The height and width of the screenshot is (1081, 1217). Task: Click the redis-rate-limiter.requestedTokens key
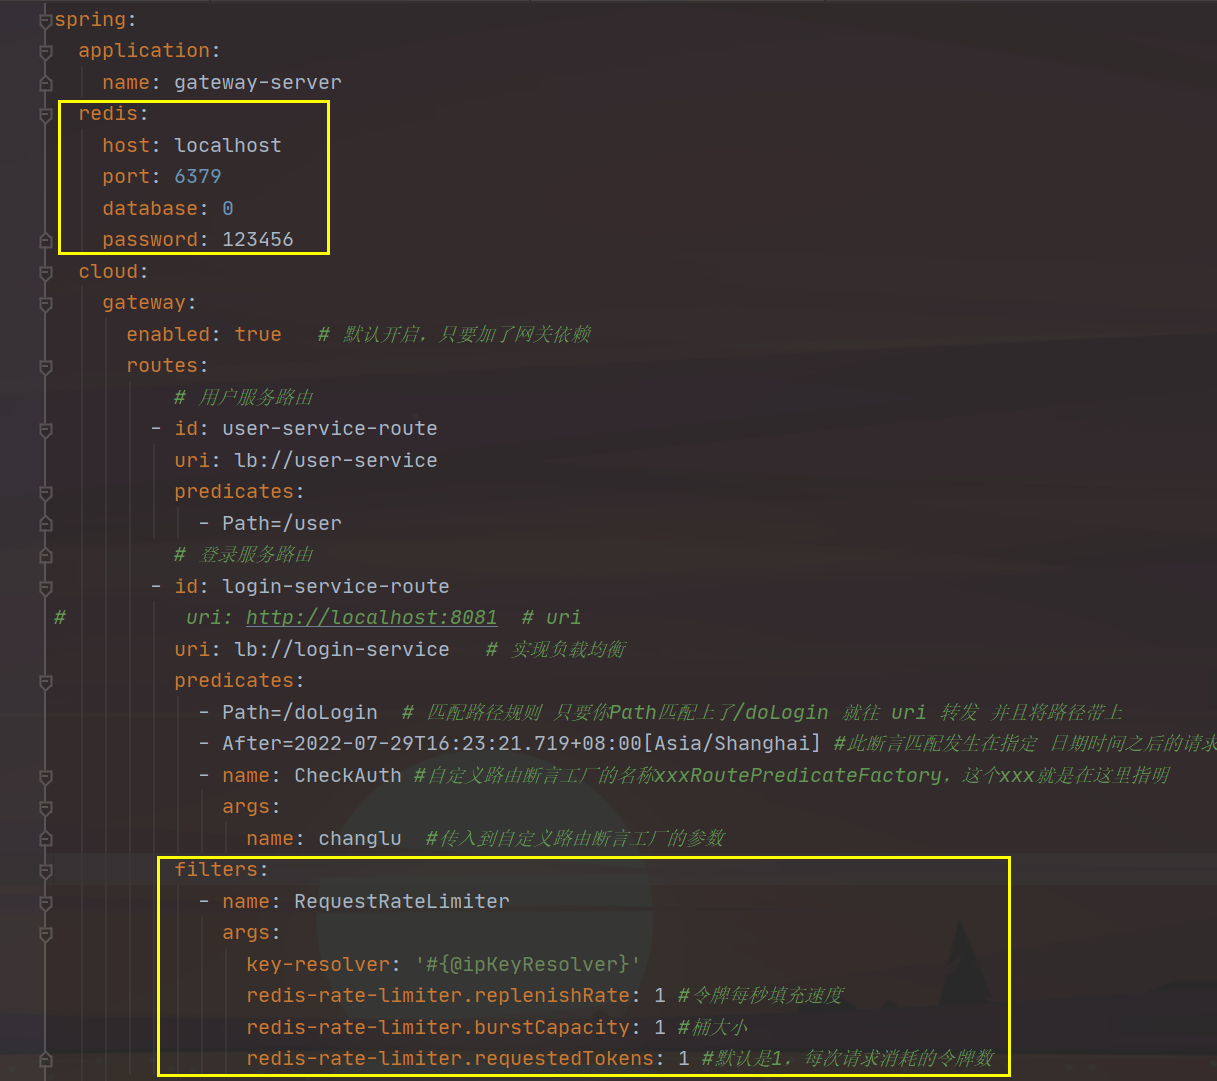click(x=450, y=1058)
